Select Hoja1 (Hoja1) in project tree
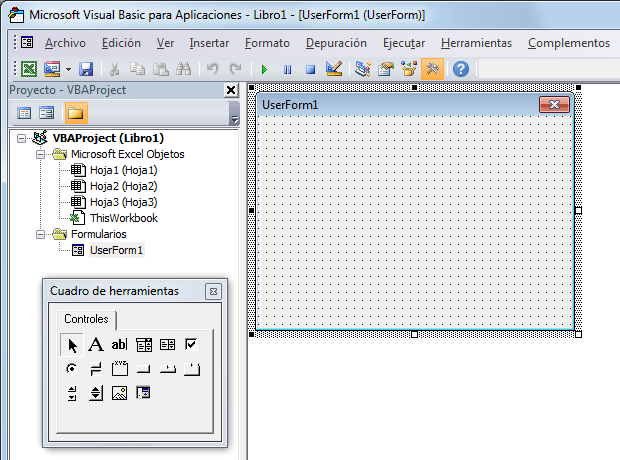The height and width of the screenshot is (460, 620). [123, 170]
